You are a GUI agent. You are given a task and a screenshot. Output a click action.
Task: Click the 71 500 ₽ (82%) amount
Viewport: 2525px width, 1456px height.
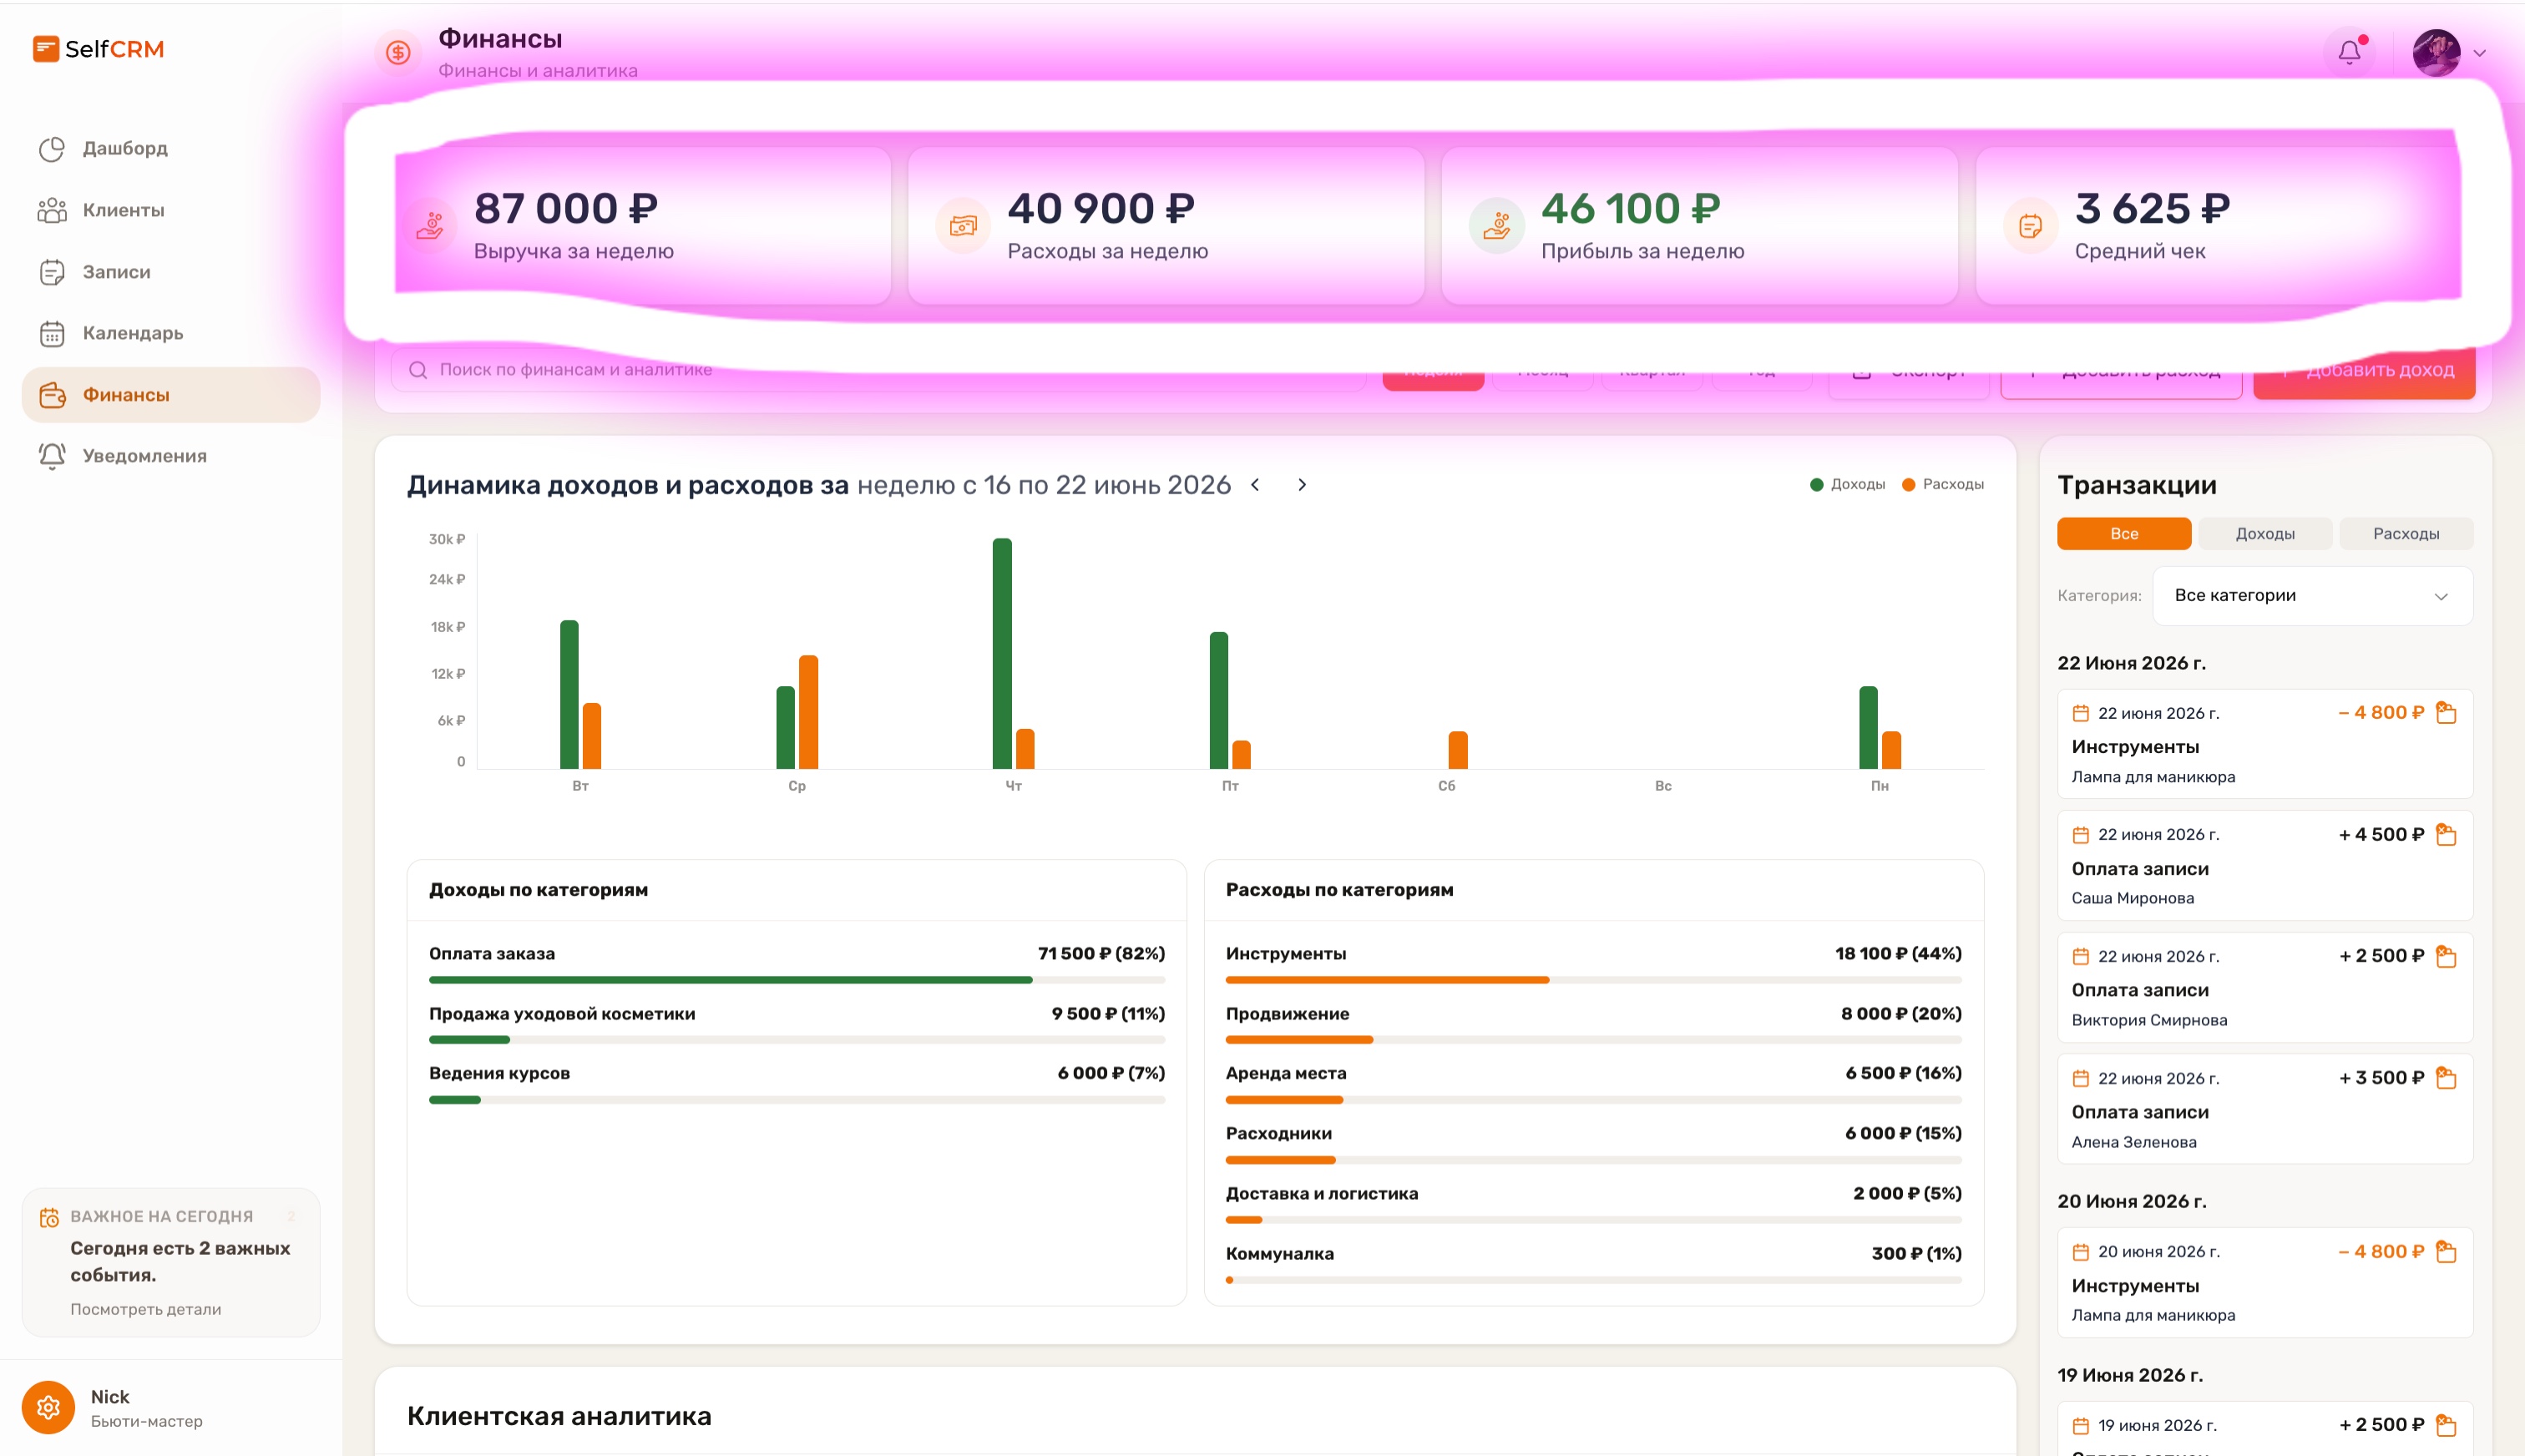click(x=1101, y=954)
